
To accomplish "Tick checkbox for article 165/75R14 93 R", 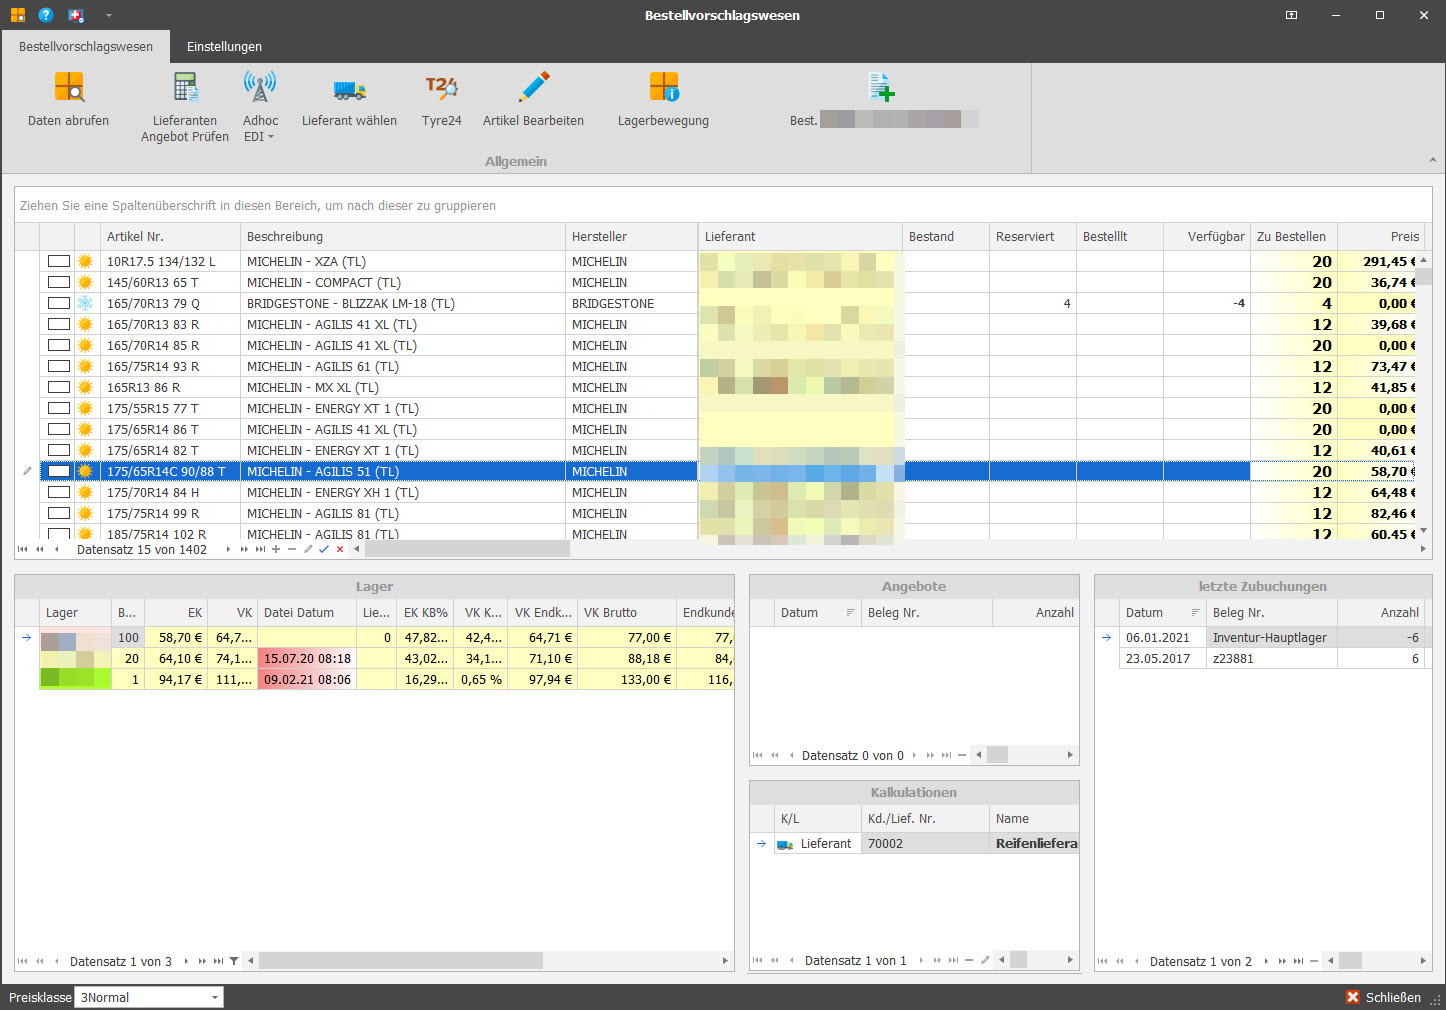I will [x=59, y=366].
